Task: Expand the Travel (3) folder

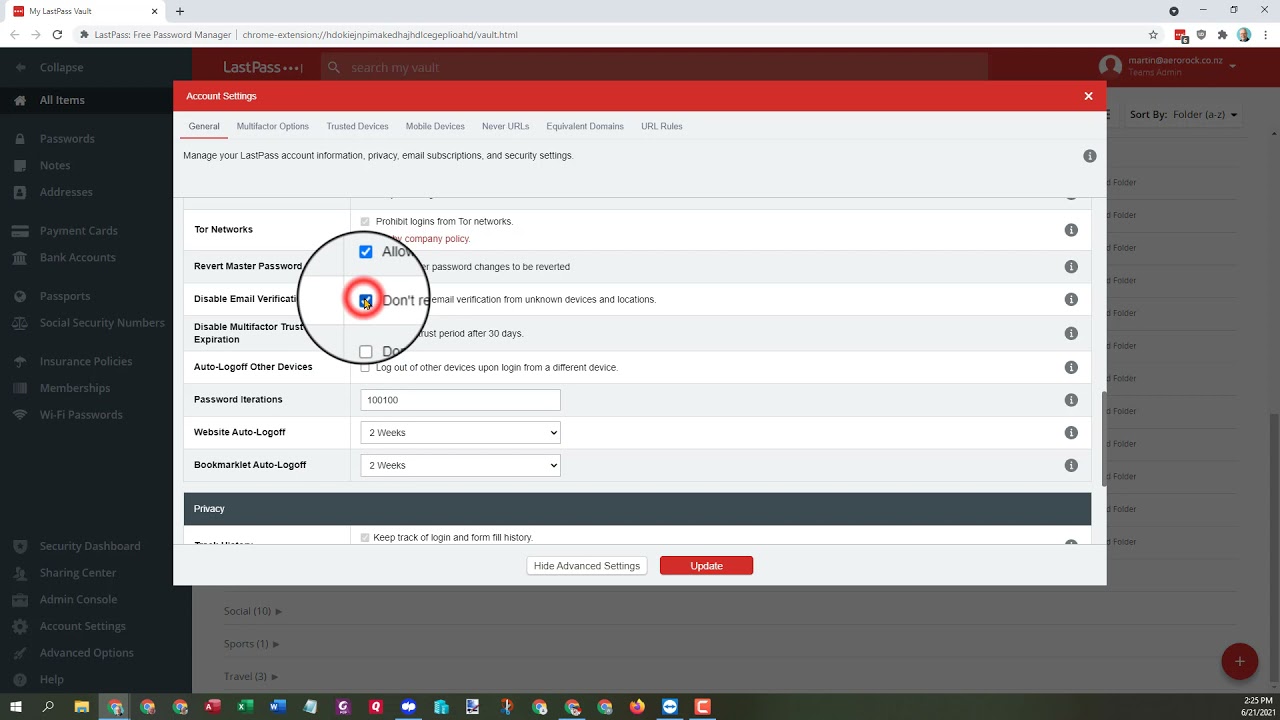Action: pos(251,676)
